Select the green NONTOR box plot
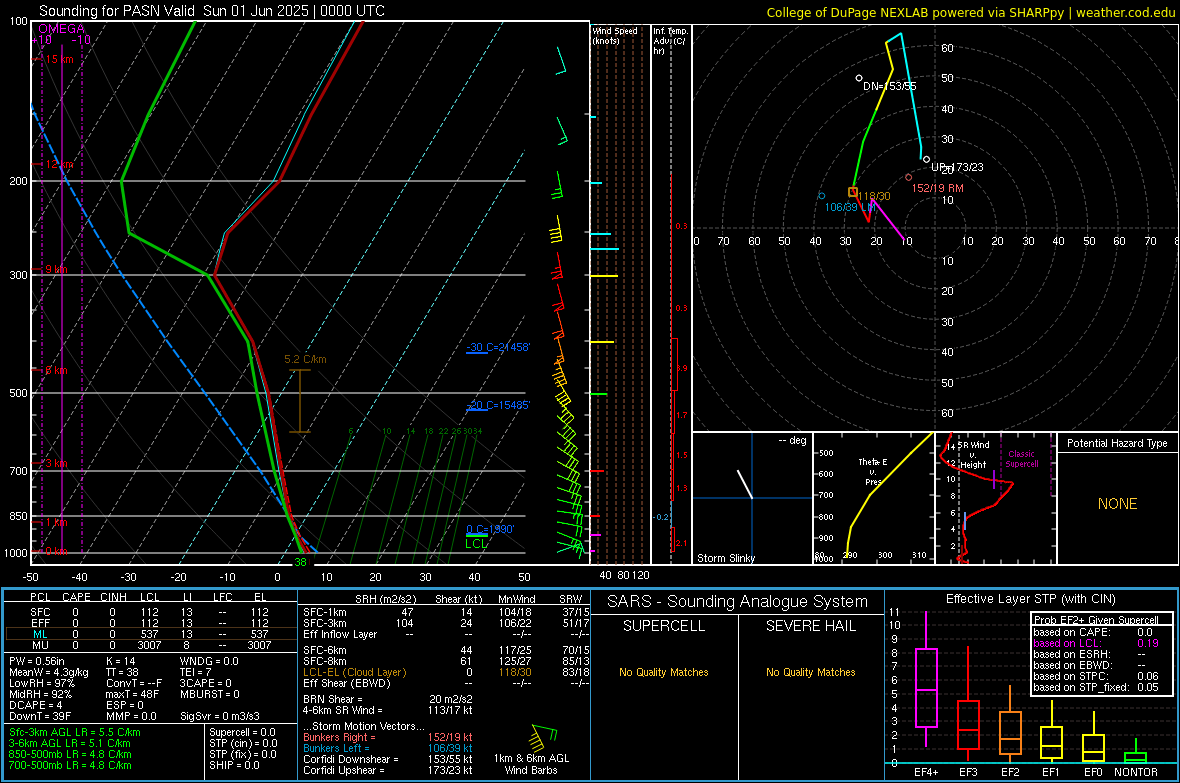1180x783 pixels. pos(1135,753)
